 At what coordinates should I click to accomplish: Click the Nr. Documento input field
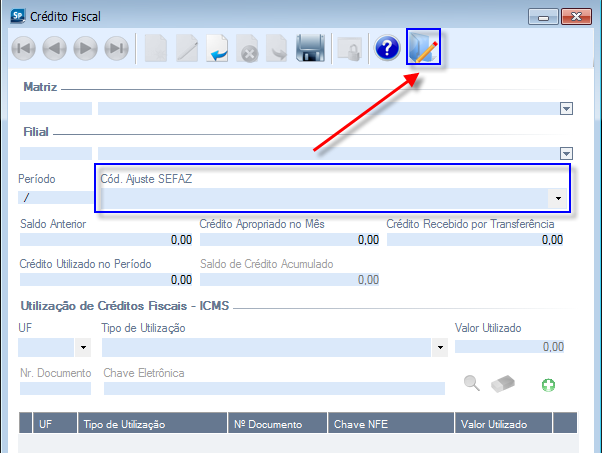pyautogui.click(x=55, y=389)
